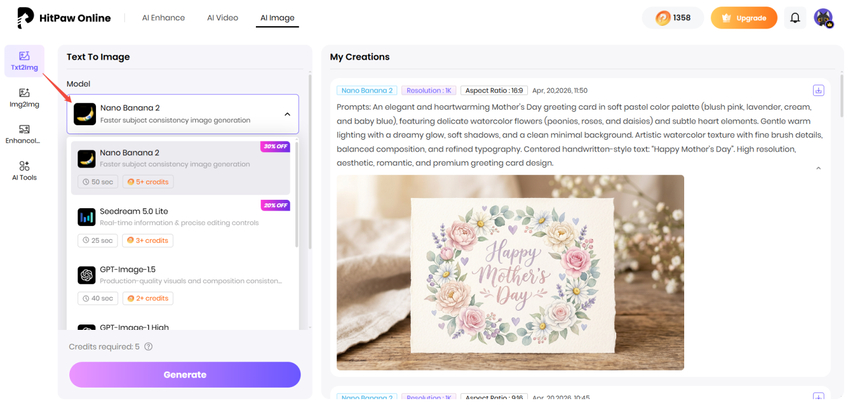853x408 pixels.
Task: Select Seedream 5.0 Lite model option
Action: 181,226
